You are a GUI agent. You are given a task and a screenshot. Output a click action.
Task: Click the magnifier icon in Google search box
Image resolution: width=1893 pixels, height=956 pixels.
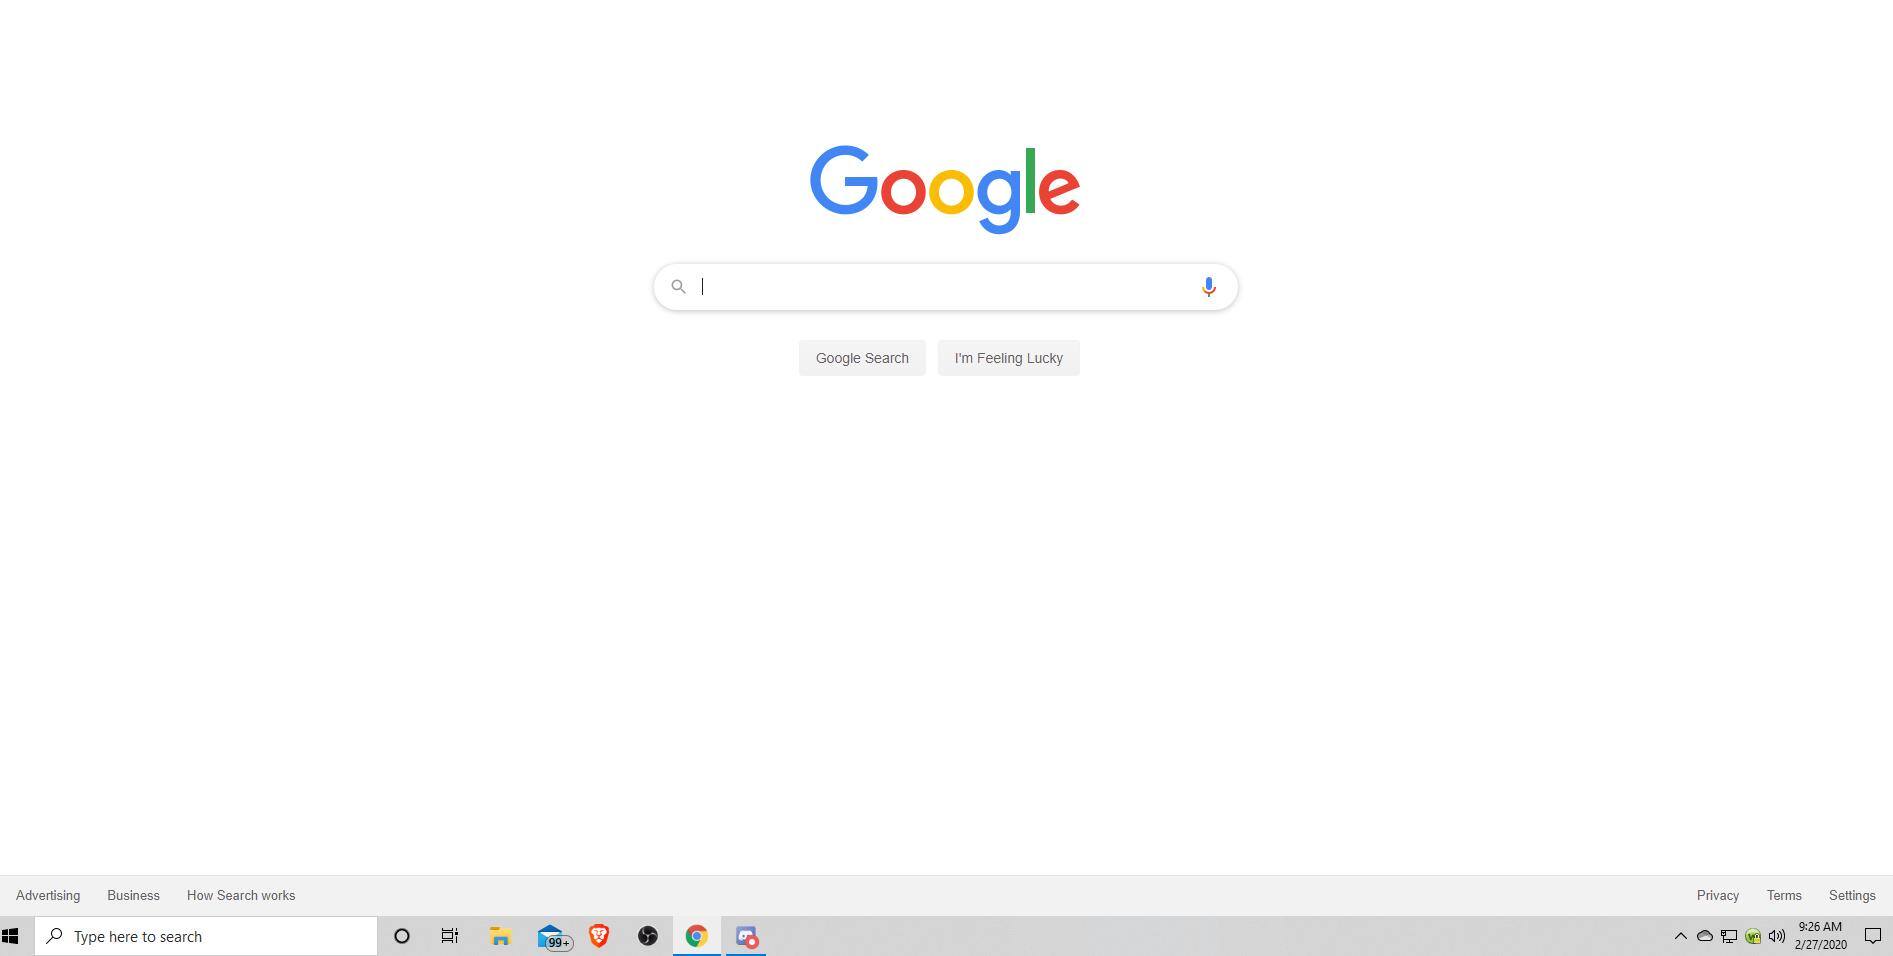click(x=678, y=287)
